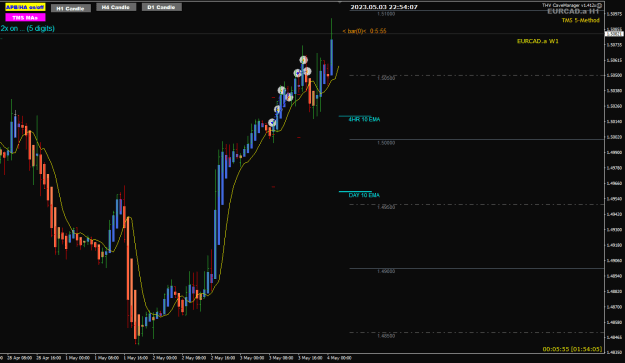Switch to the D1 Candle view
The image size is (625, 363).
pyautogui.click(x=162, y=7)
